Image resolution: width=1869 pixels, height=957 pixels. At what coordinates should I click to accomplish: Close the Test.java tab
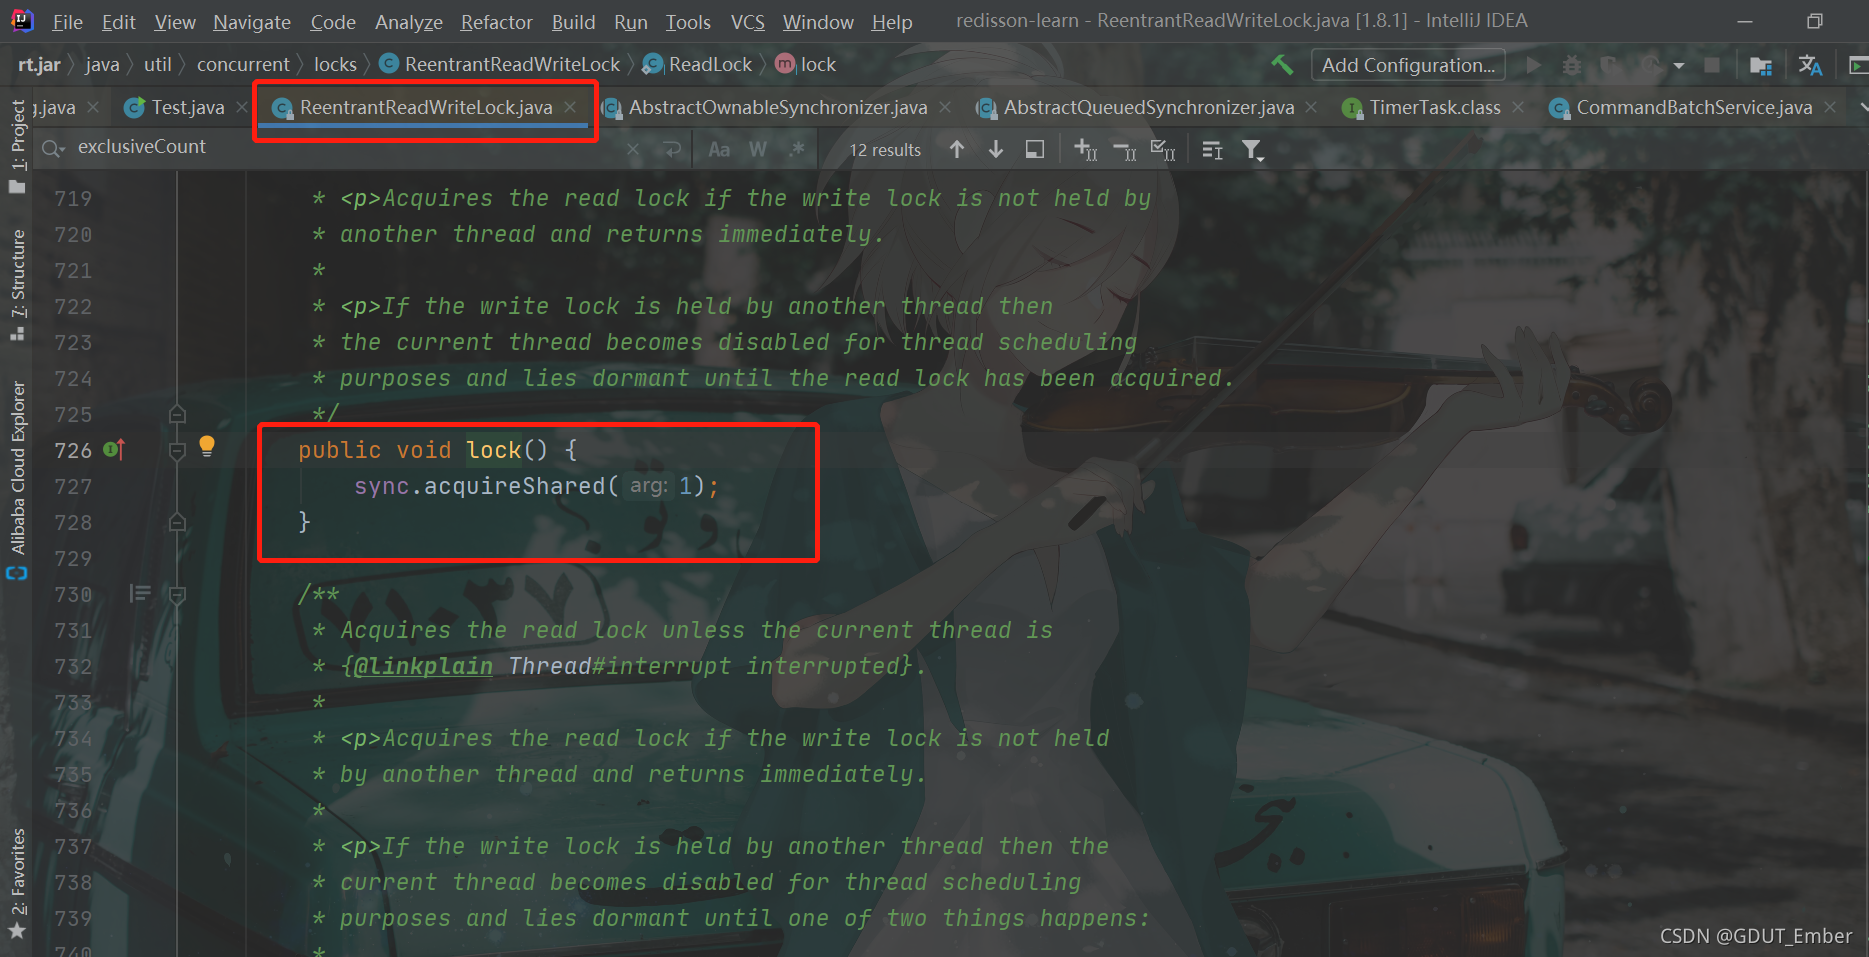pyautogui.click(x=241, y=107)
